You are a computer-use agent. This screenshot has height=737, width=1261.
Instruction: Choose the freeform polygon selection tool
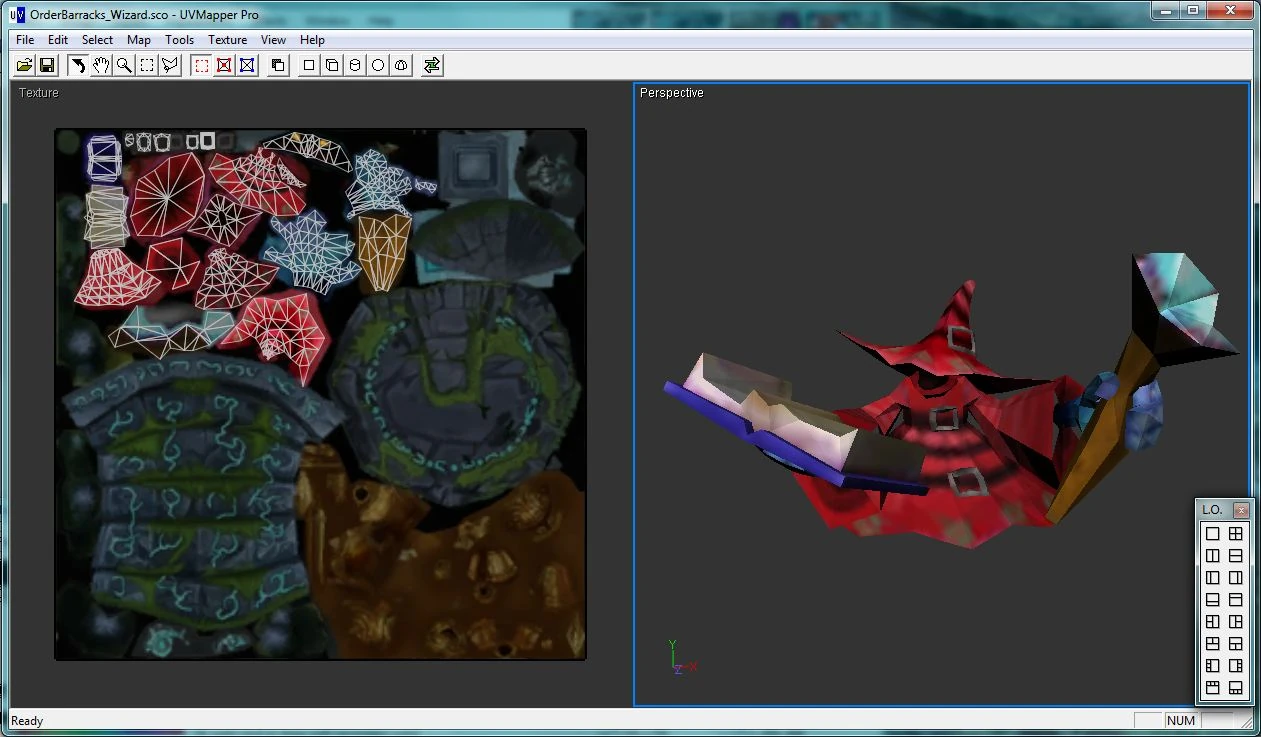click(170, 65)
